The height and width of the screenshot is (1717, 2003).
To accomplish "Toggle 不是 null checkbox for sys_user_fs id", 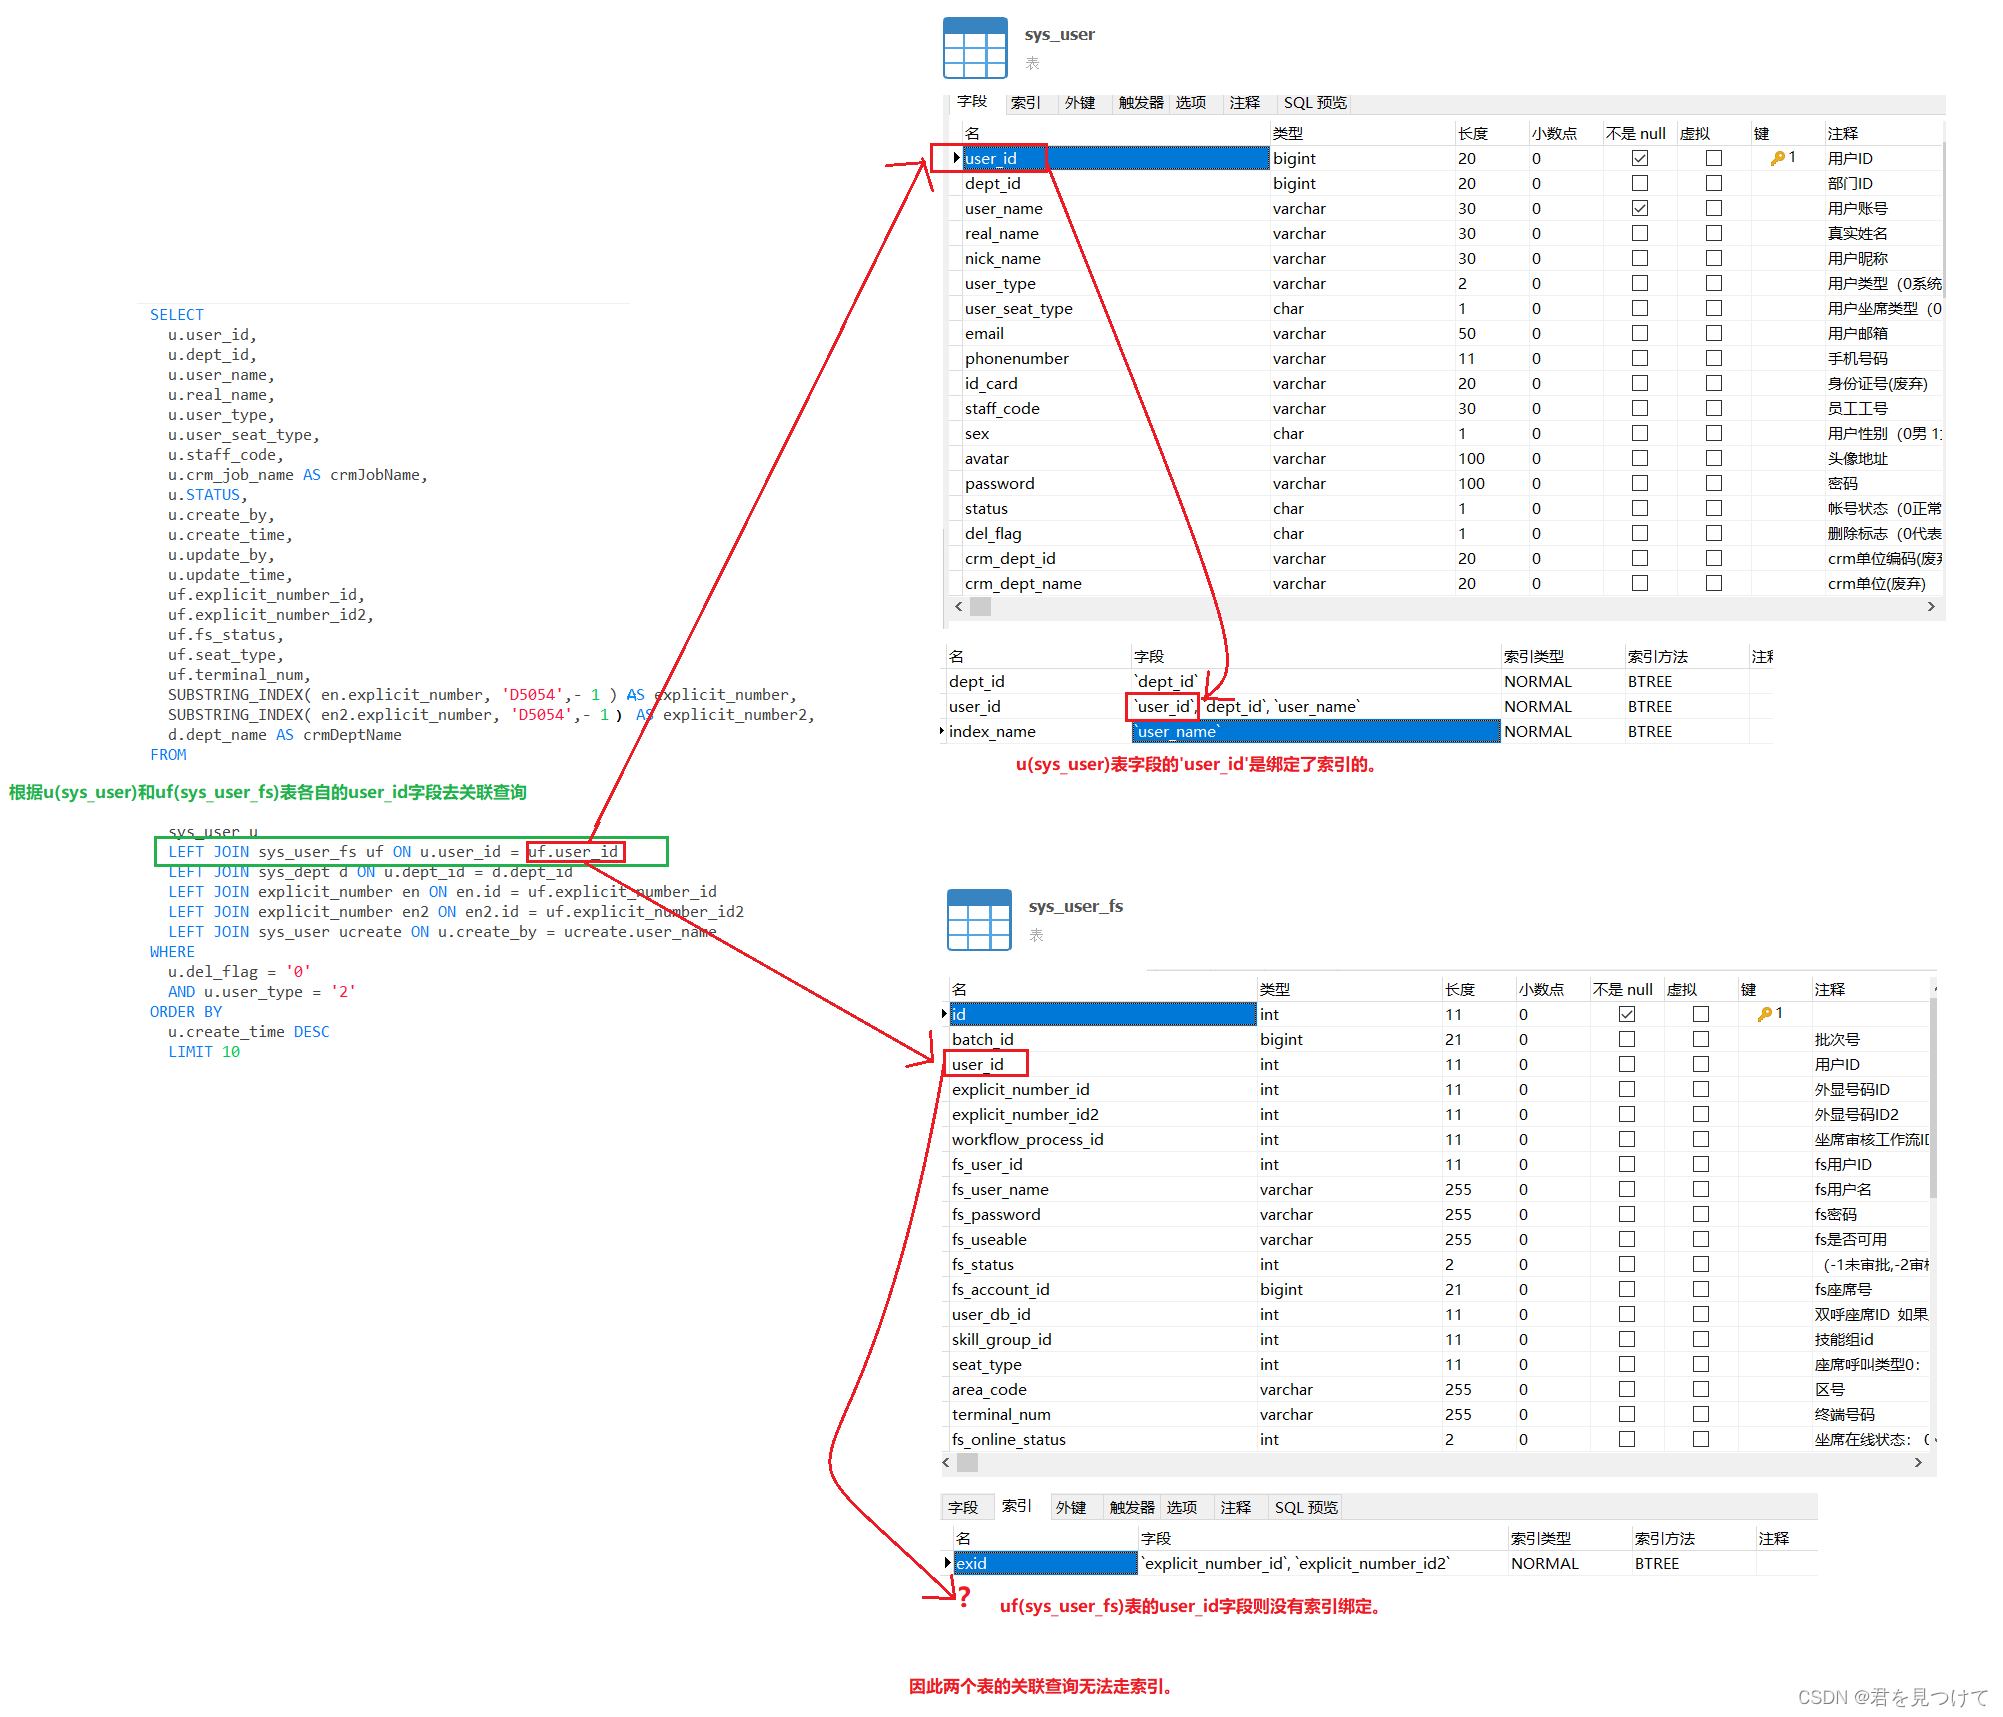I will pyautogui.click(x=1626, y=1014).
